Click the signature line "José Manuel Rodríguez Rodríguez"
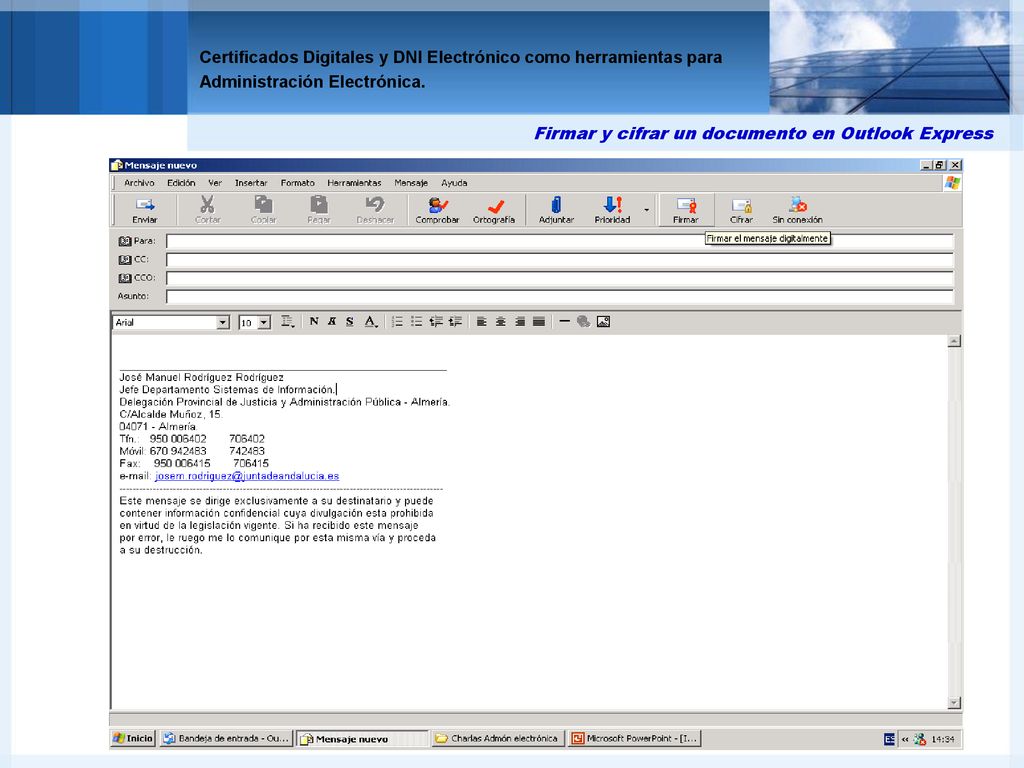 point(202,377)
